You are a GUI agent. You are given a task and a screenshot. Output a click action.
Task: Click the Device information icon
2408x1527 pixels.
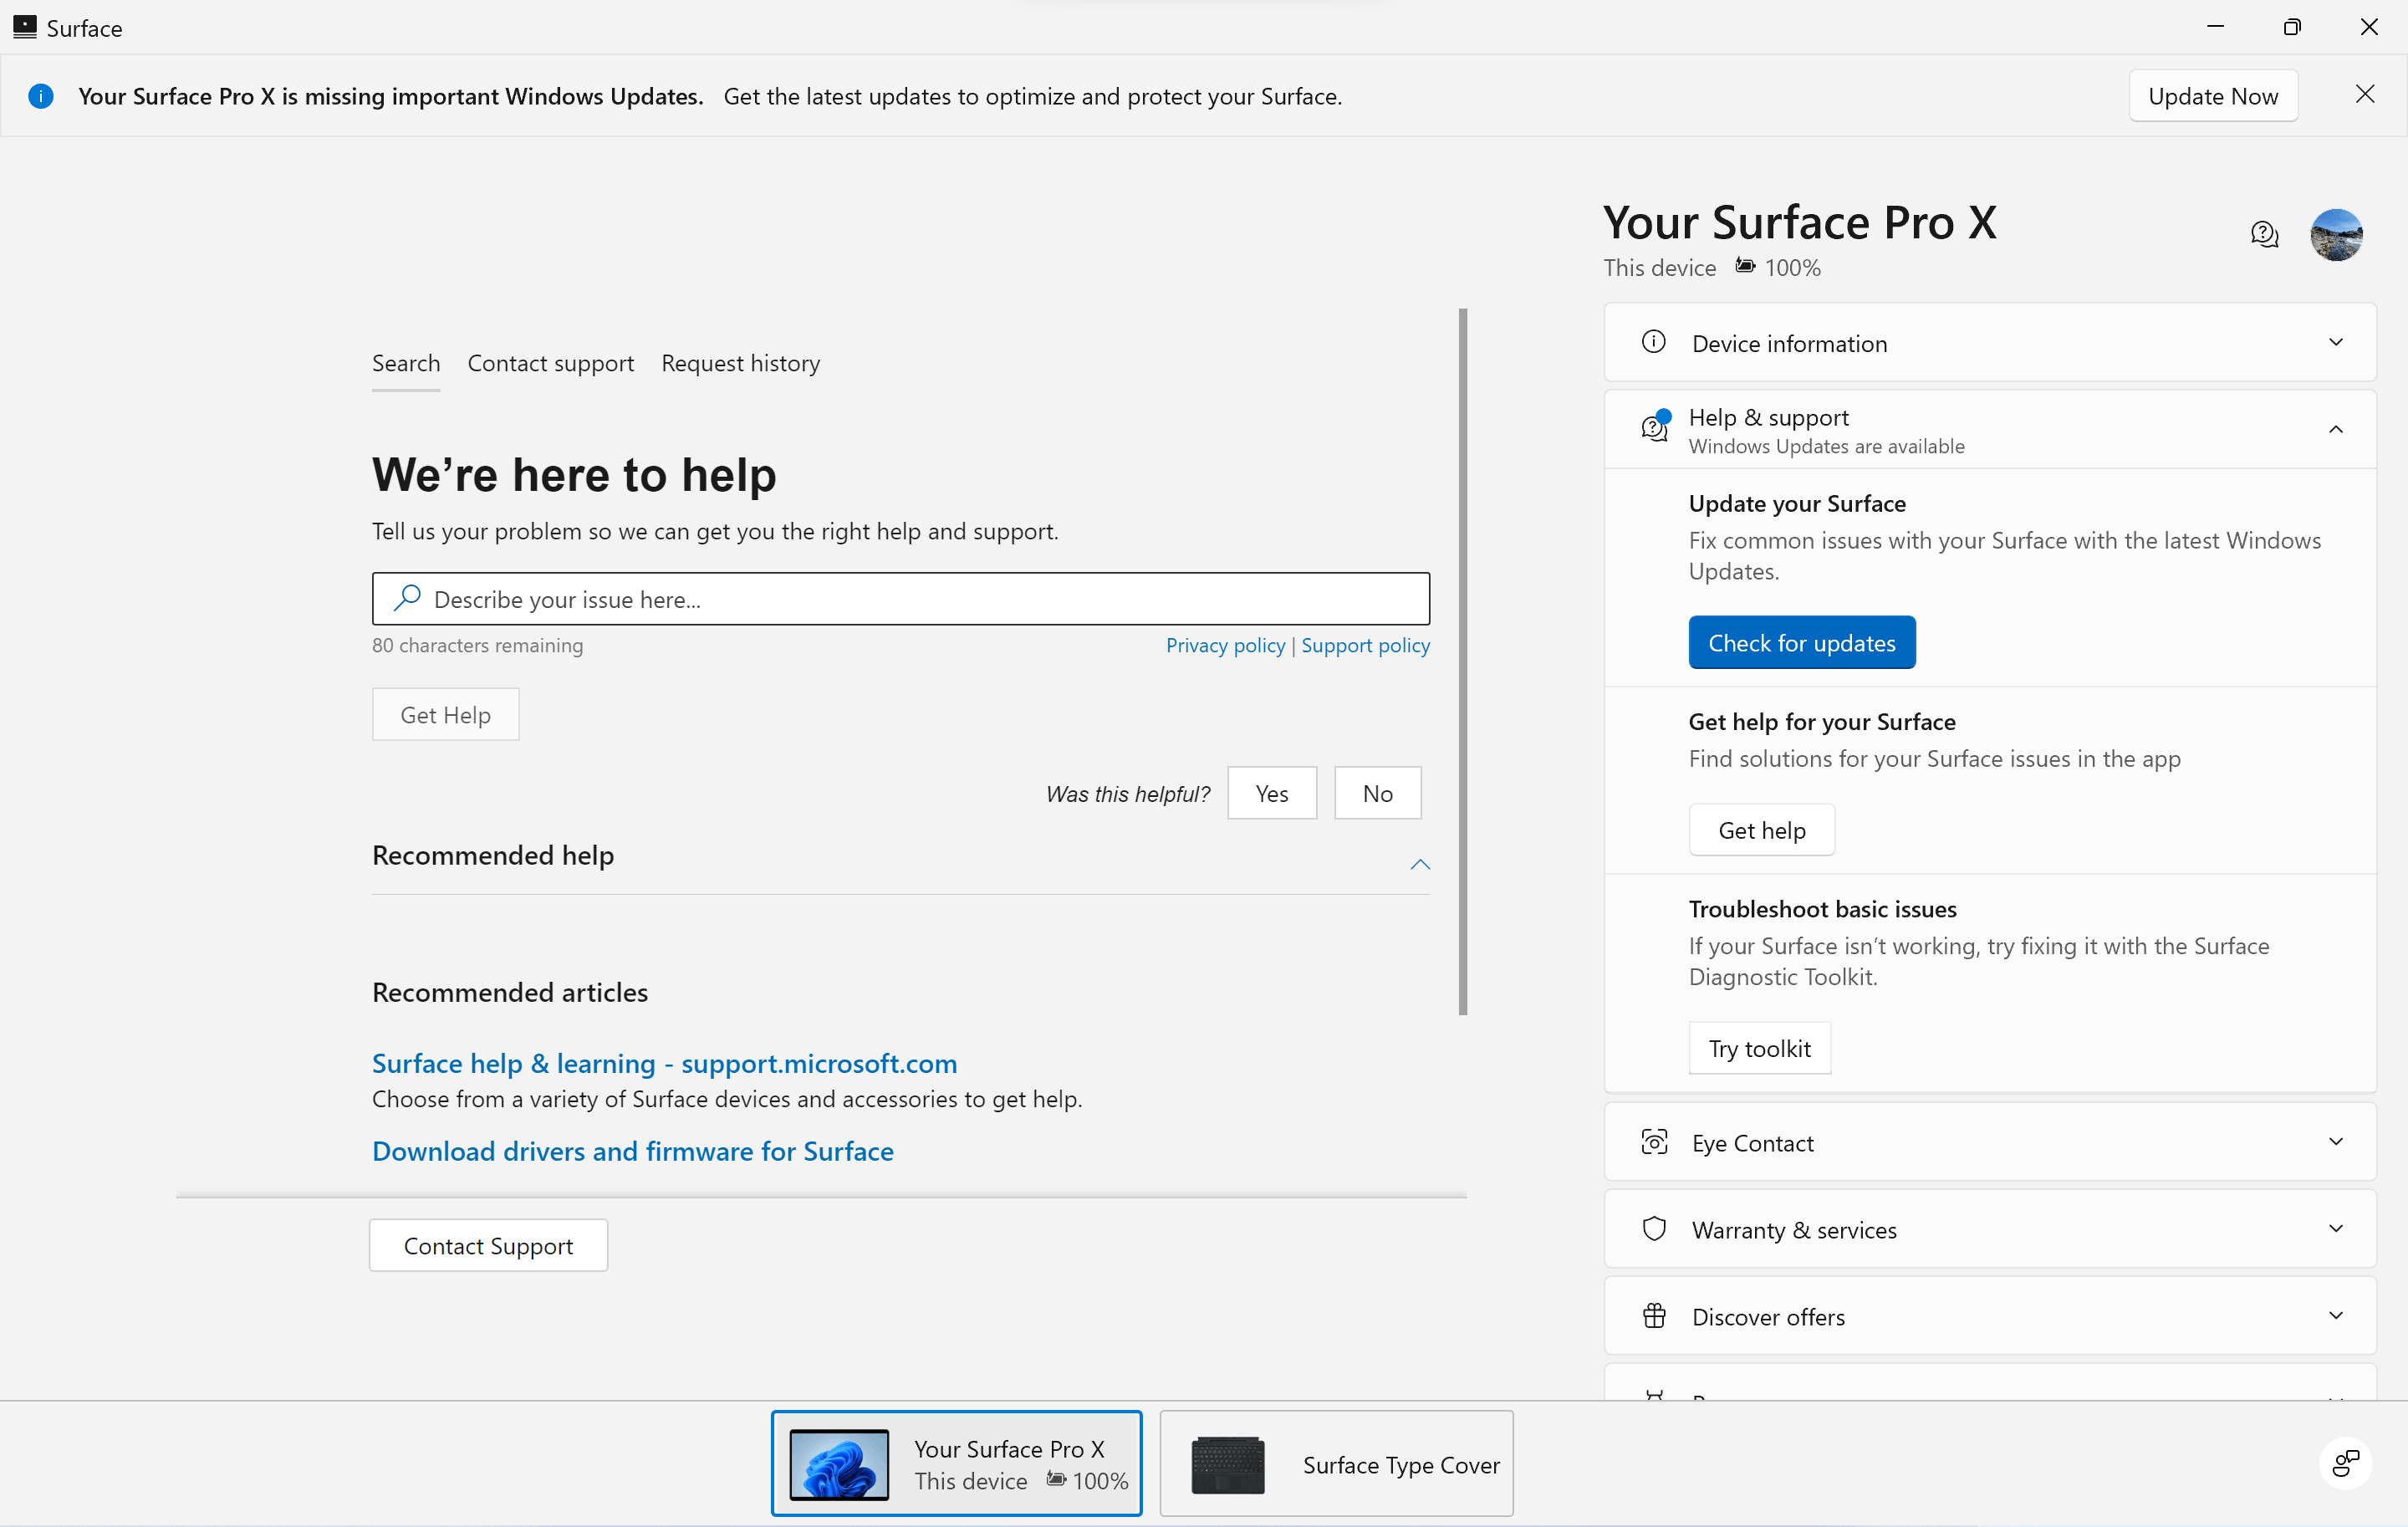pos(1651,342)
